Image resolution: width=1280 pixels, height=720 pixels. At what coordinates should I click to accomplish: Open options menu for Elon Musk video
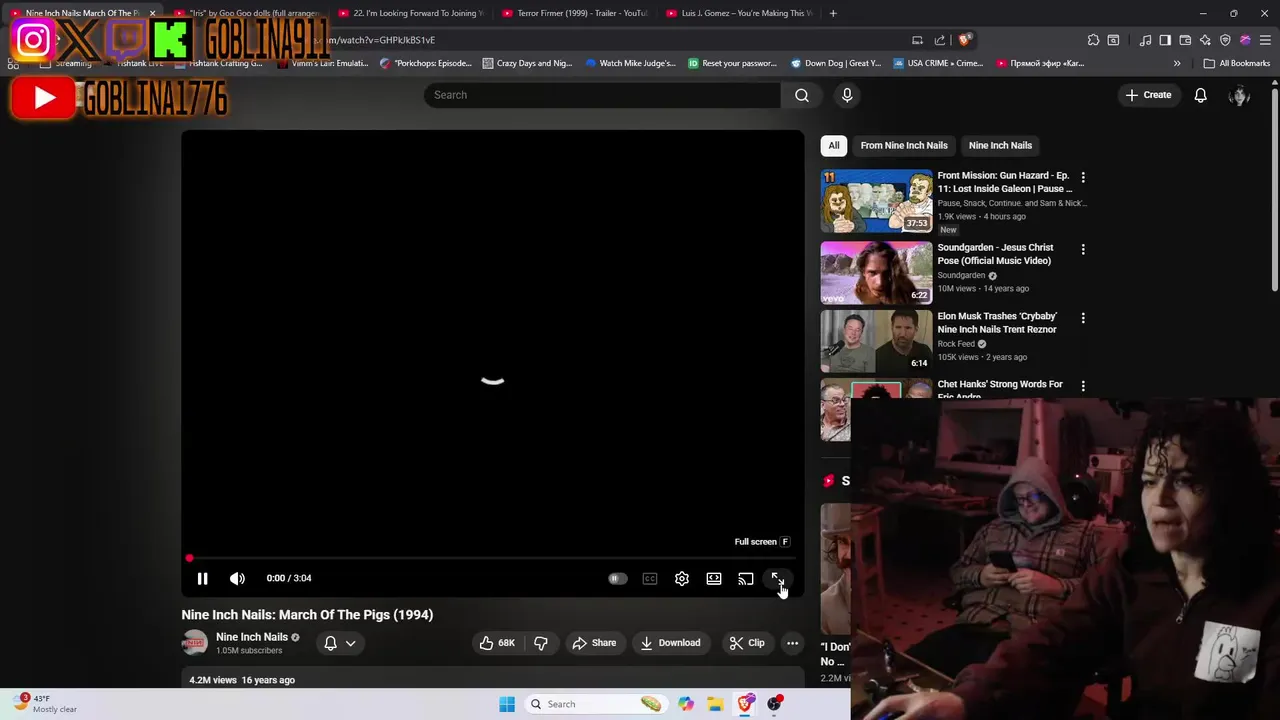(x=1083, y=318)
